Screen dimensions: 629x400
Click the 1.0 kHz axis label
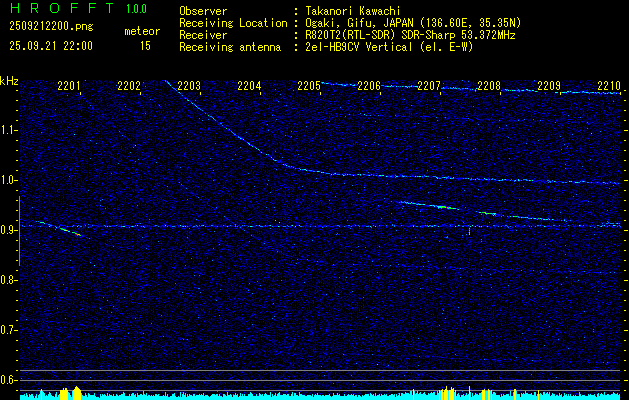9,181
